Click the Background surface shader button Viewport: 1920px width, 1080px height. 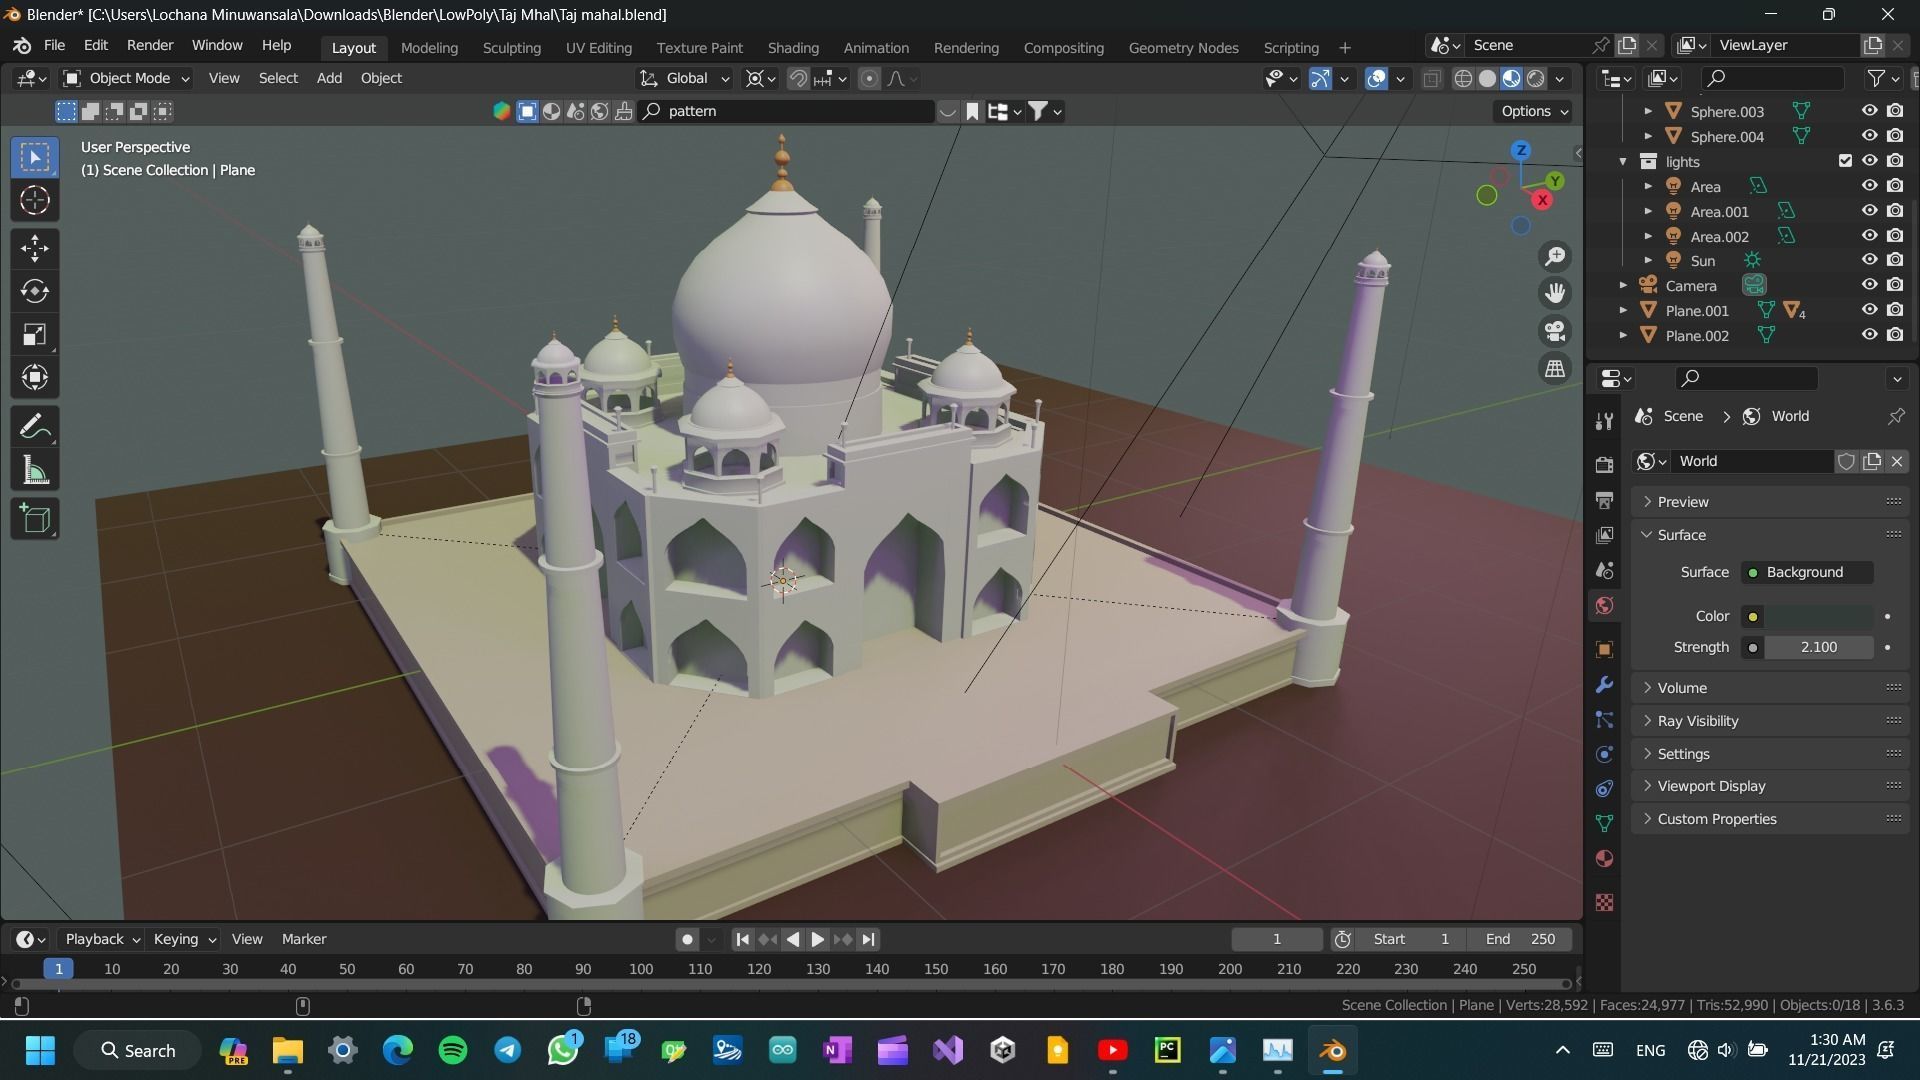coord(1808,572)
